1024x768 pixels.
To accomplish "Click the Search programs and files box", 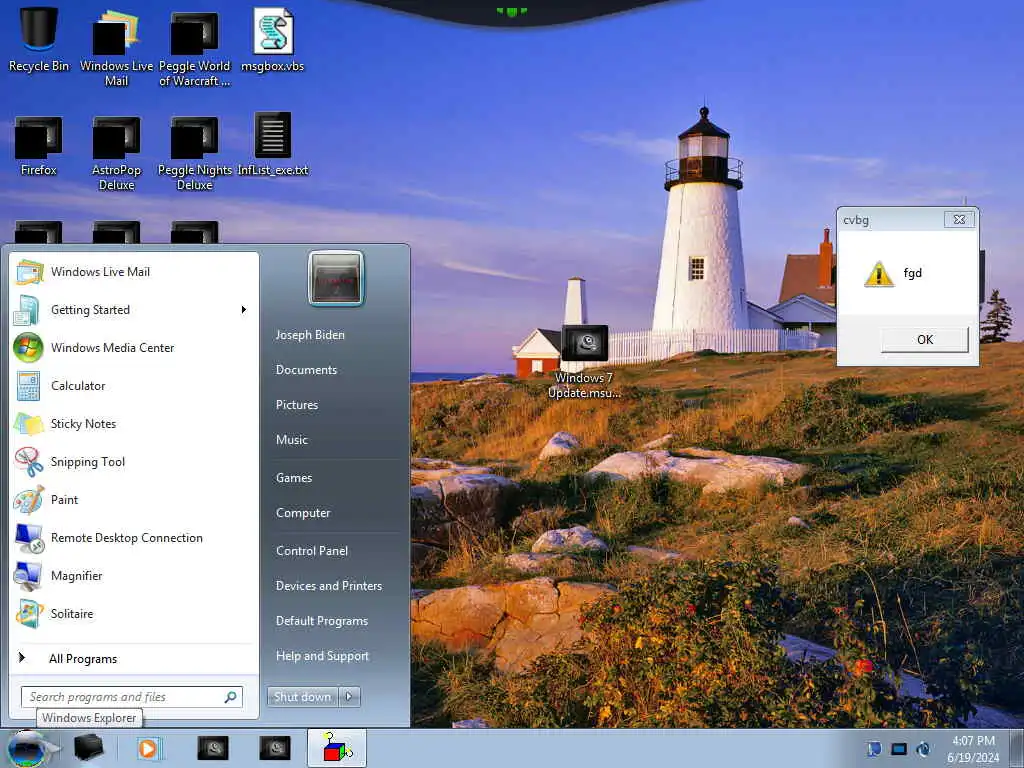I will [132, 697].
